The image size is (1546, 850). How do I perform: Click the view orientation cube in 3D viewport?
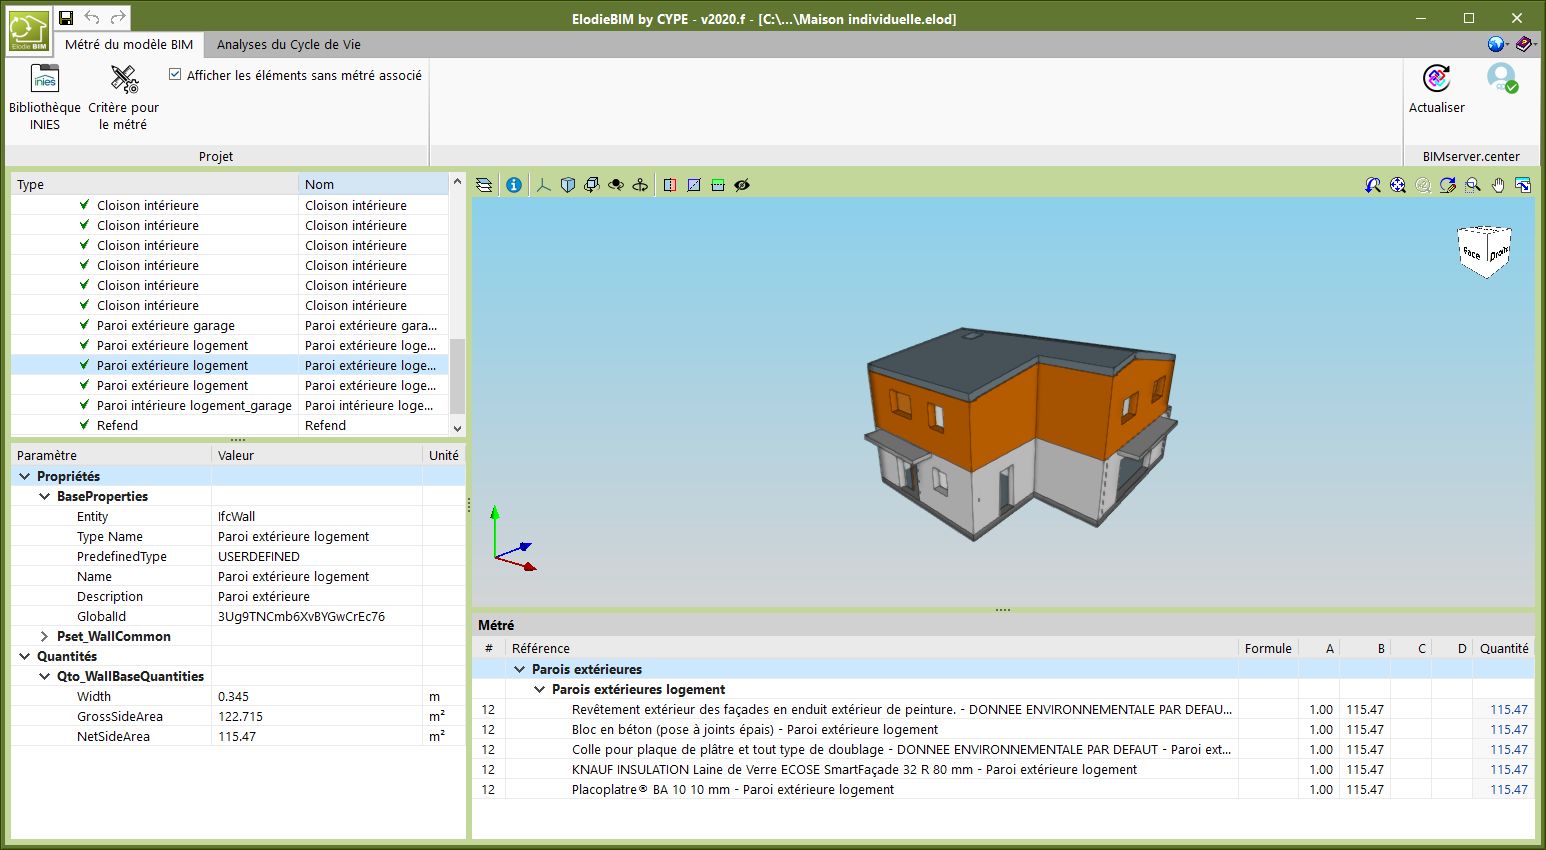(1484, 251)
